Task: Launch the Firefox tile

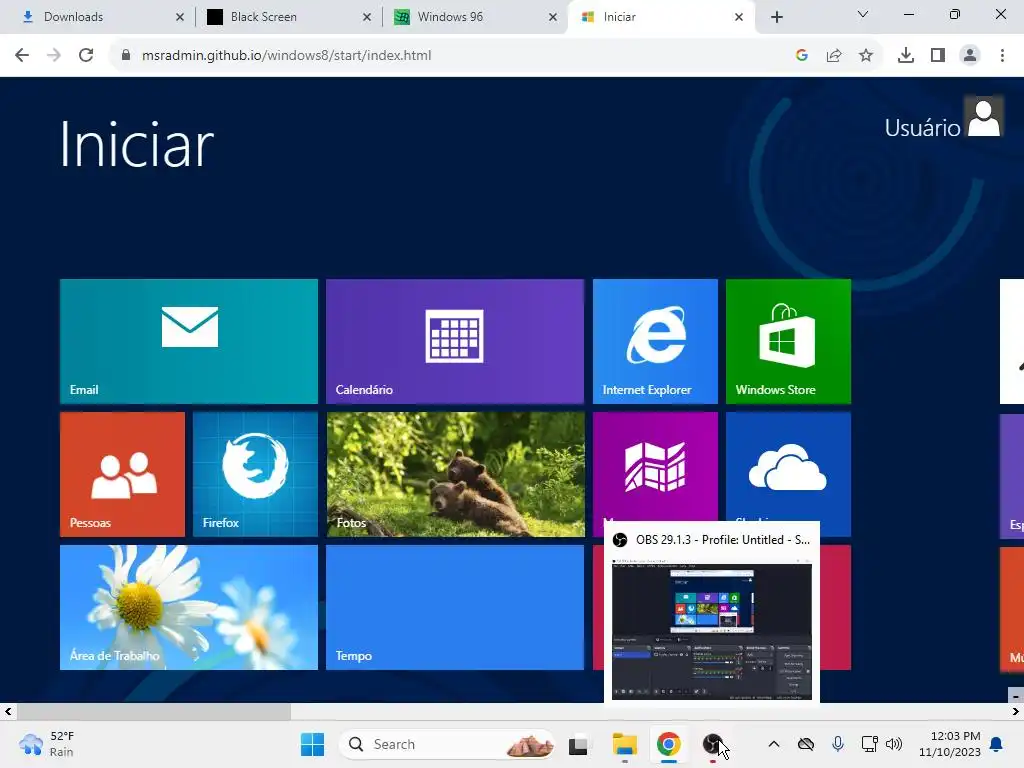Action: [x=255, y=474]
